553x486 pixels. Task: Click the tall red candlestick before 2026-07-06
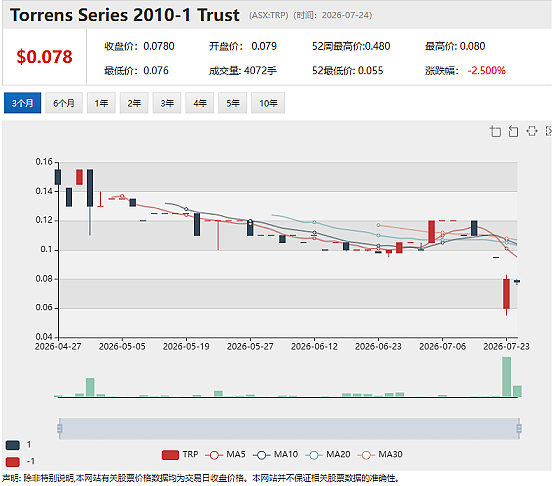431,231
